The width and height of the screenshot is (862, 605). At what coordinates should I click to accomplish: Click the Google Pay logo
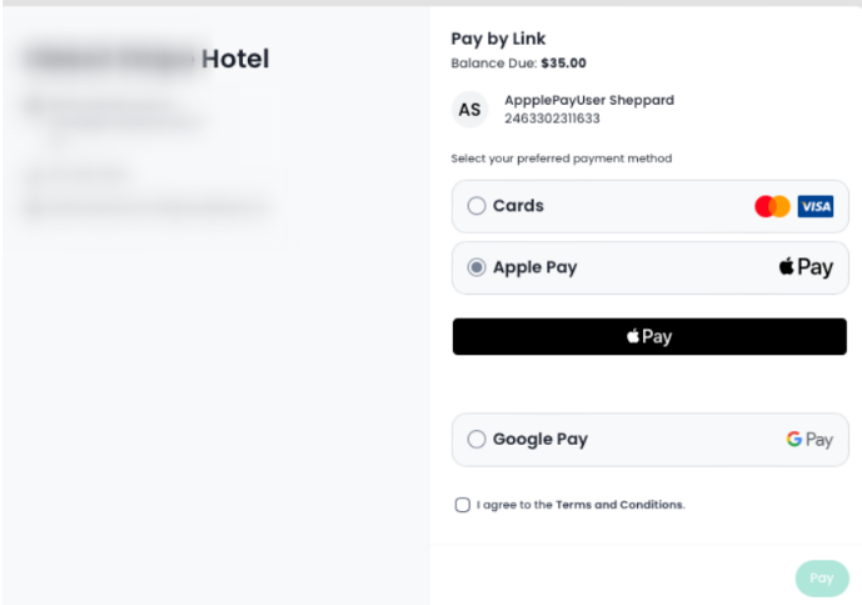(x=809, y=439)
